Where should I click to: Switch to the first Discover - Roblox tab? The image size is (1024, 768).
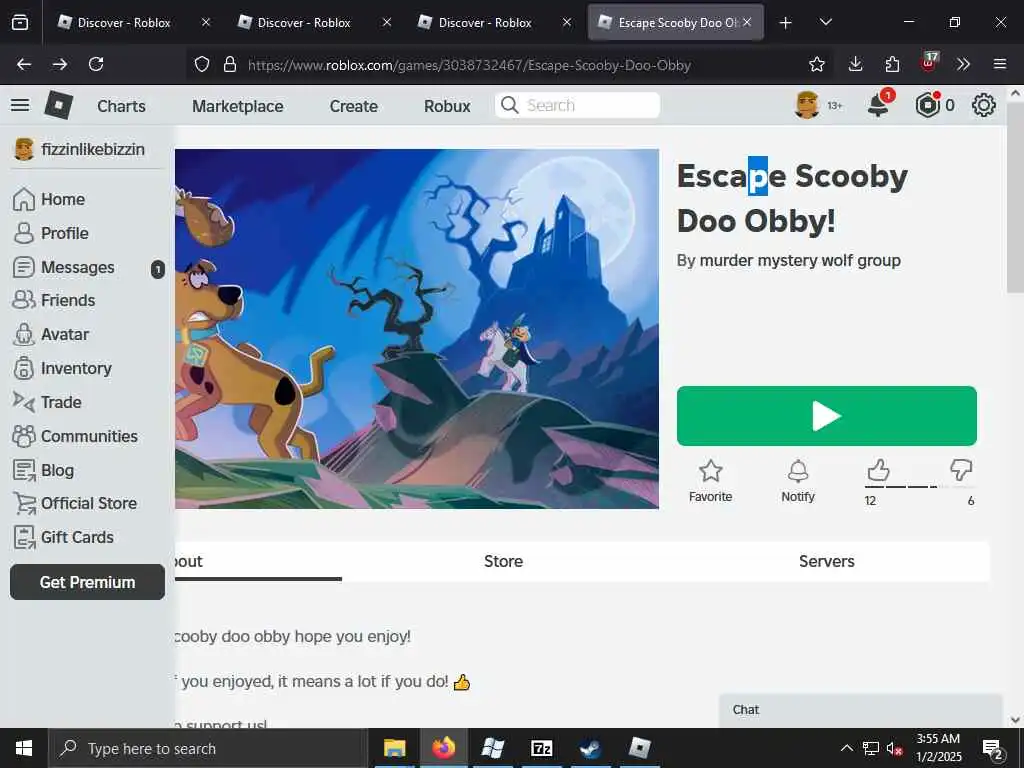[x=134, y=22]
